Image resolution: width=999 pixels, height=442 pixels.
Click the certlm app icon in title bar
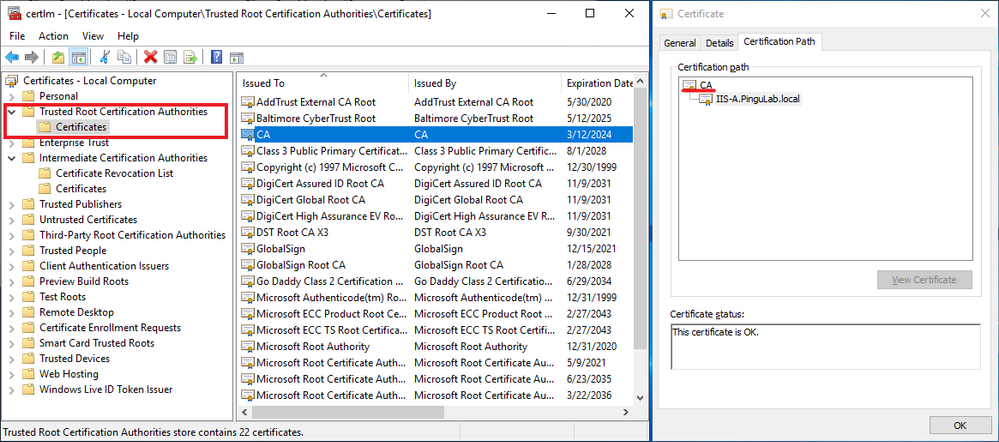tap(14, 14)
